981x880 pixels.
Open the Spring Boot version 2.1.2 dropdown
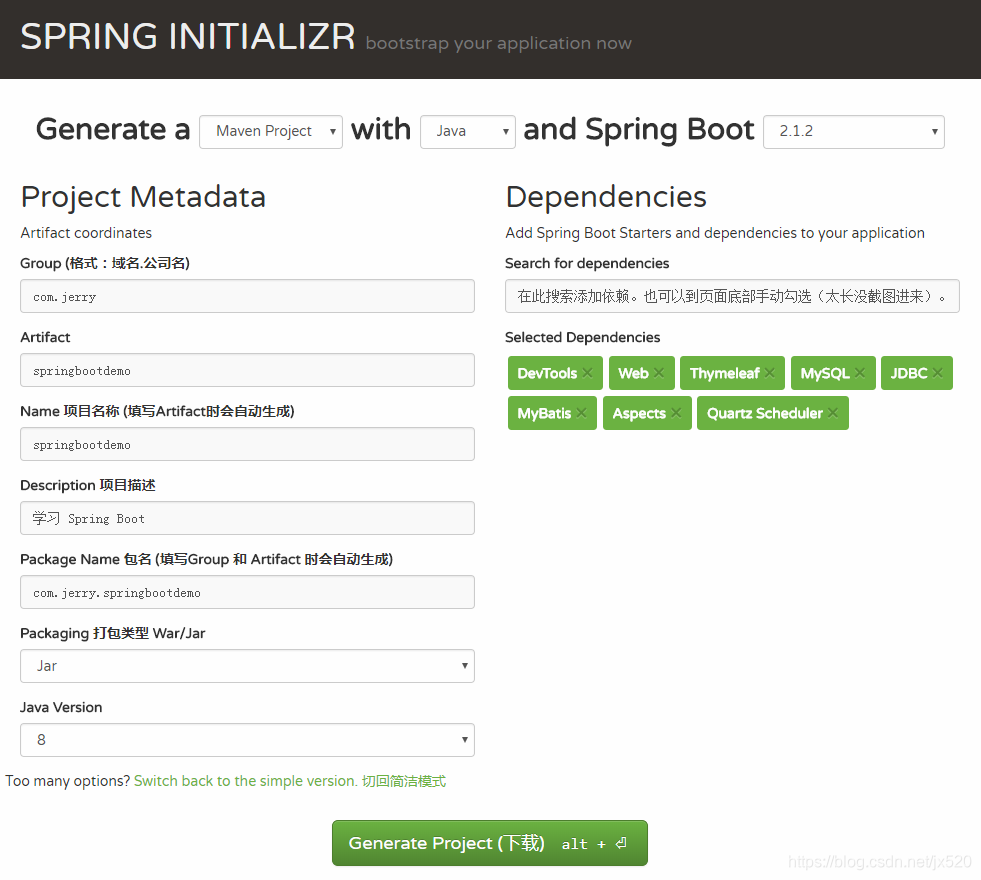[x=853, y=131]
